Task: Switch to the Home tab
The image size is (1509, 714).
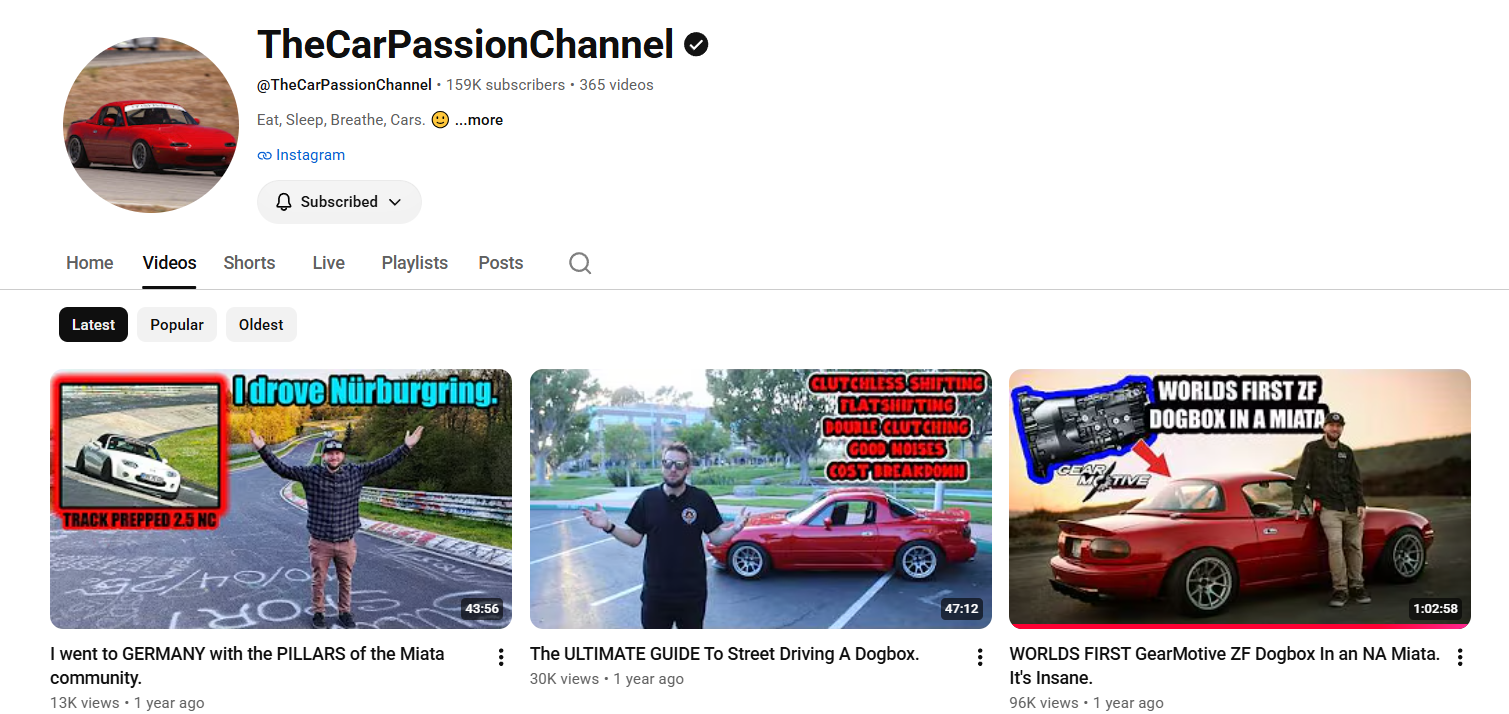Action: pyautogui.click(x=90, y=263)
